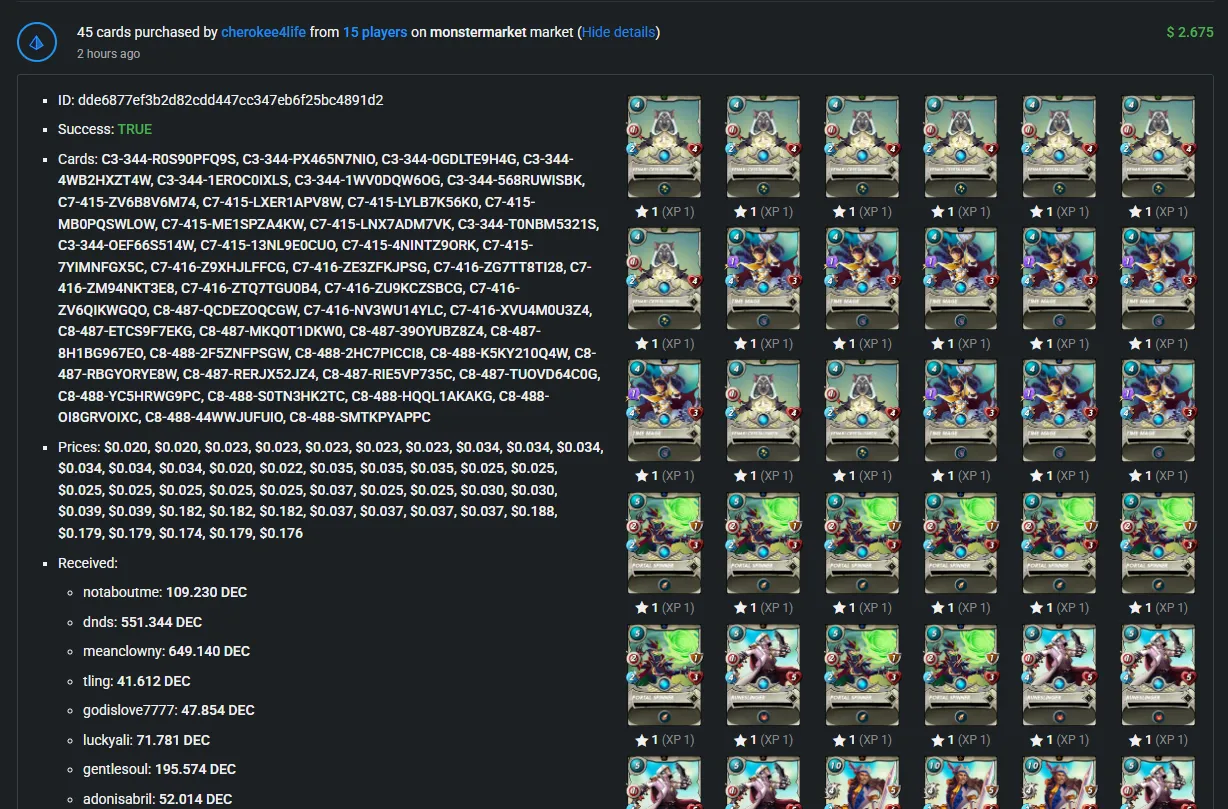
Task: Click the '$0.174' price value
Action: [x=180, y=533]
